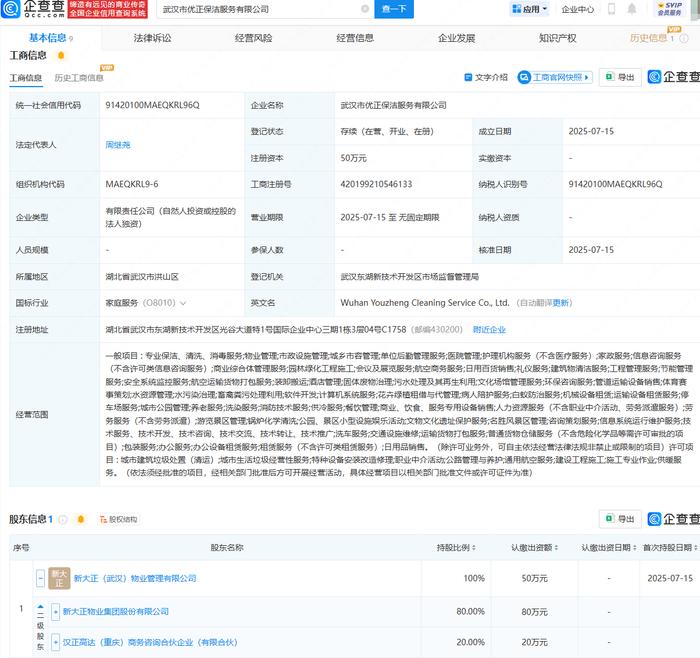Click registered capital value 50万元
Image resolution: width=700 pixels, height=658 pixels.
click(x=354, y=158)
